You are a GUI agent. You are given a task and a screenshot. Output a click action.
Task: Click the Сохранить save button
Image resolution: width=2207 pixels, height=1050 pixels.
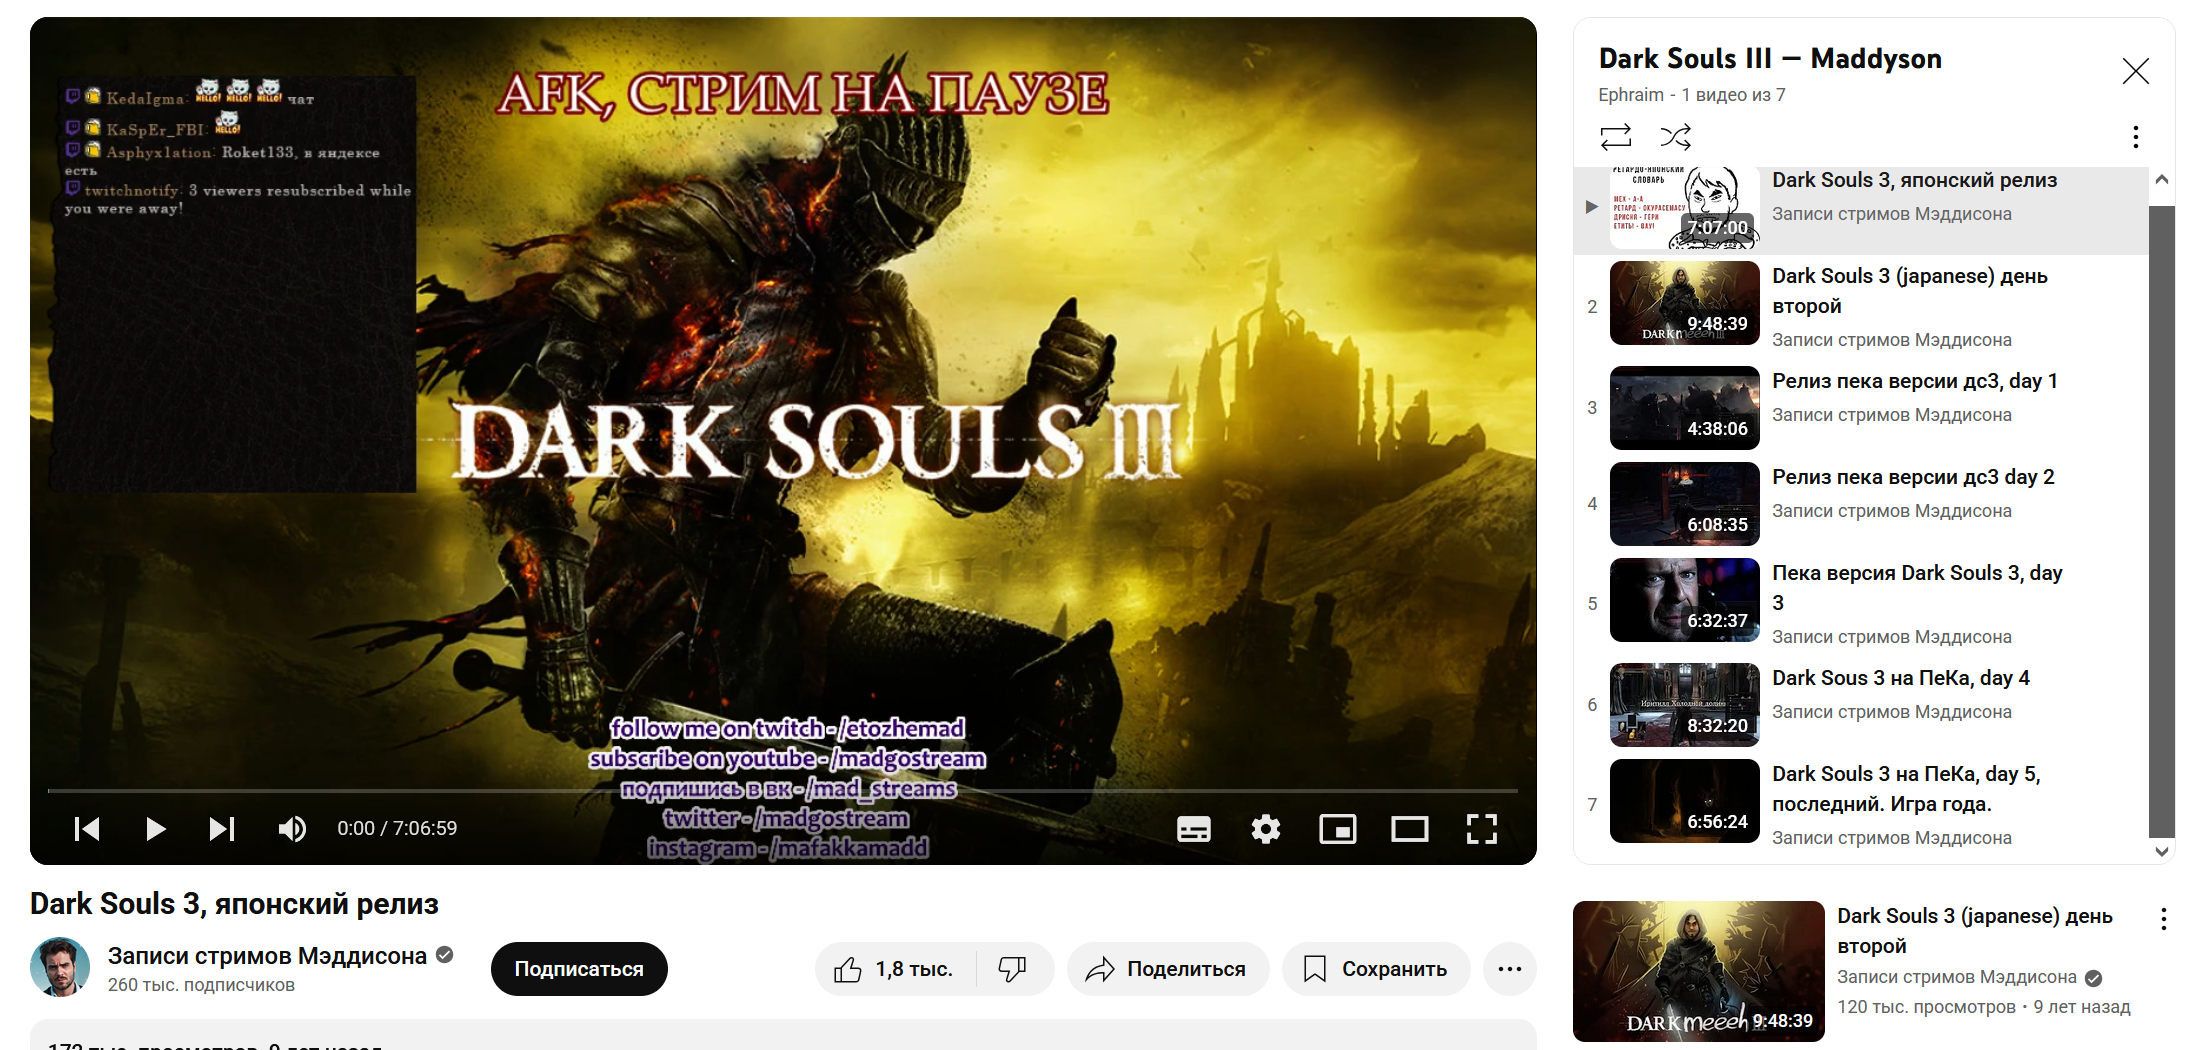point(1376,969)
